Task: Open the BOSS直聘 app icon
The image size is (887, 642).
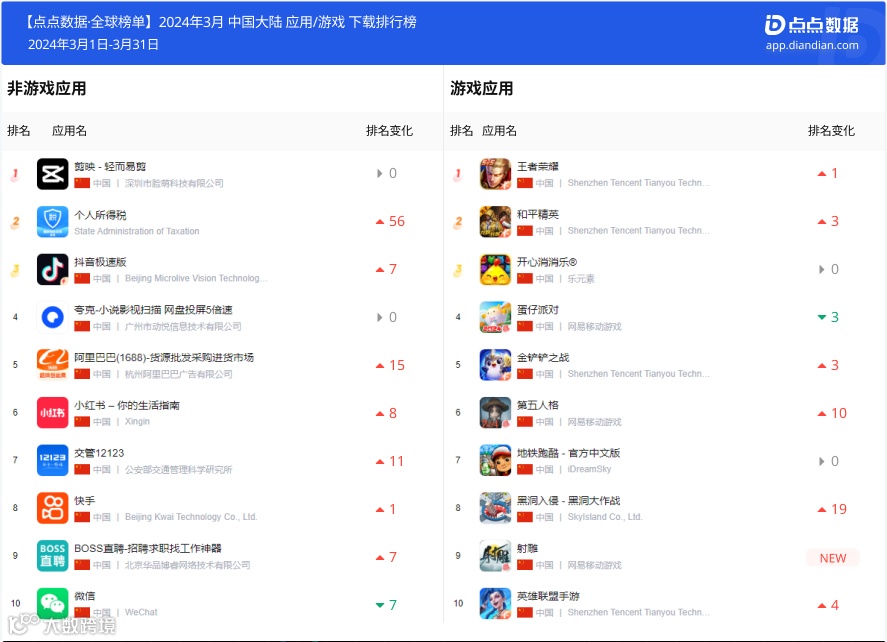Action: pos(53,556)
